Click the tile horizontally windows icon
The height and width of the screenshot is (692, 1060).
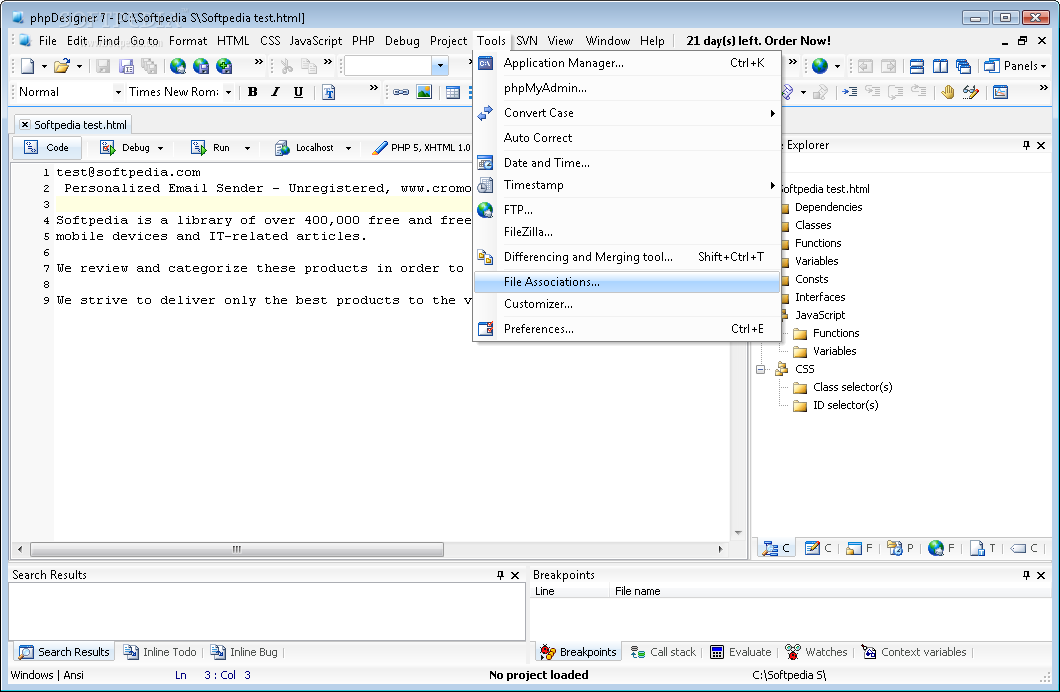[x=917, y=66]
